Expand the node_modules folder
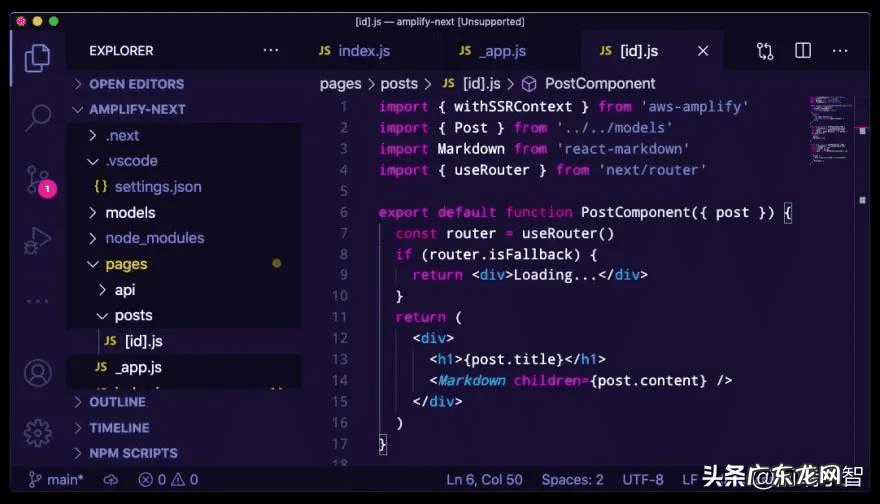 154,238
